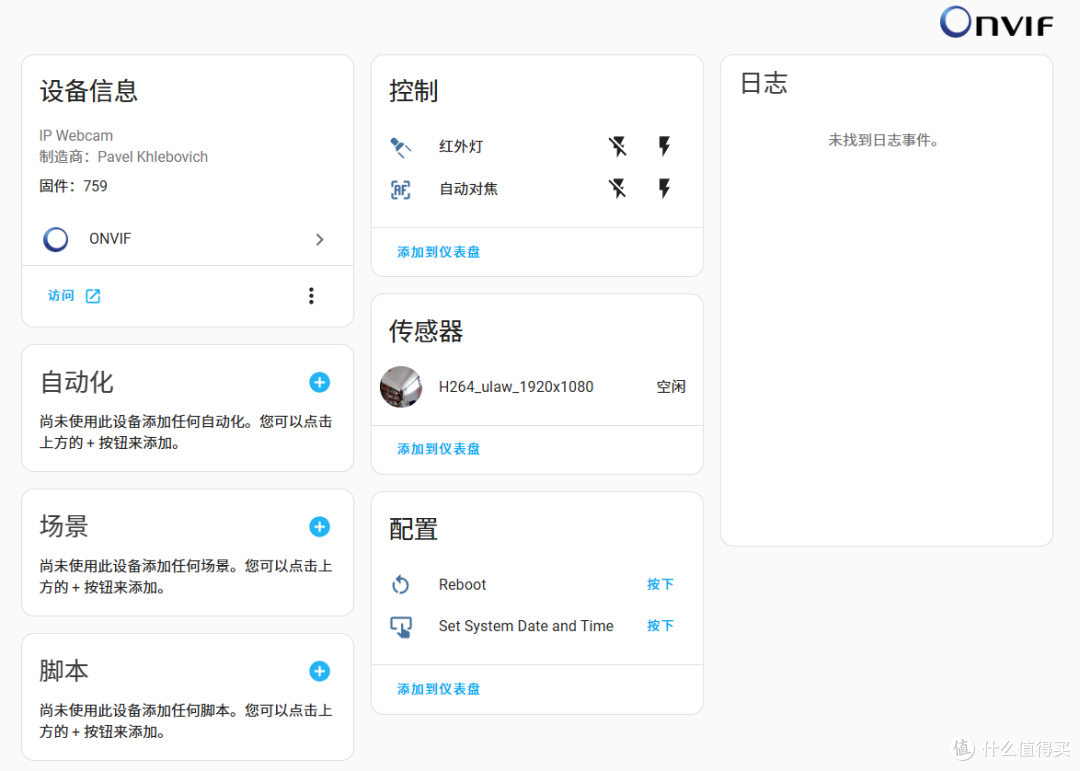Viewport: 1080px width, 771px height.
Task: Turn off the 红外灯 infrared light
Action: pyautogui.click(x=618, y=146)
